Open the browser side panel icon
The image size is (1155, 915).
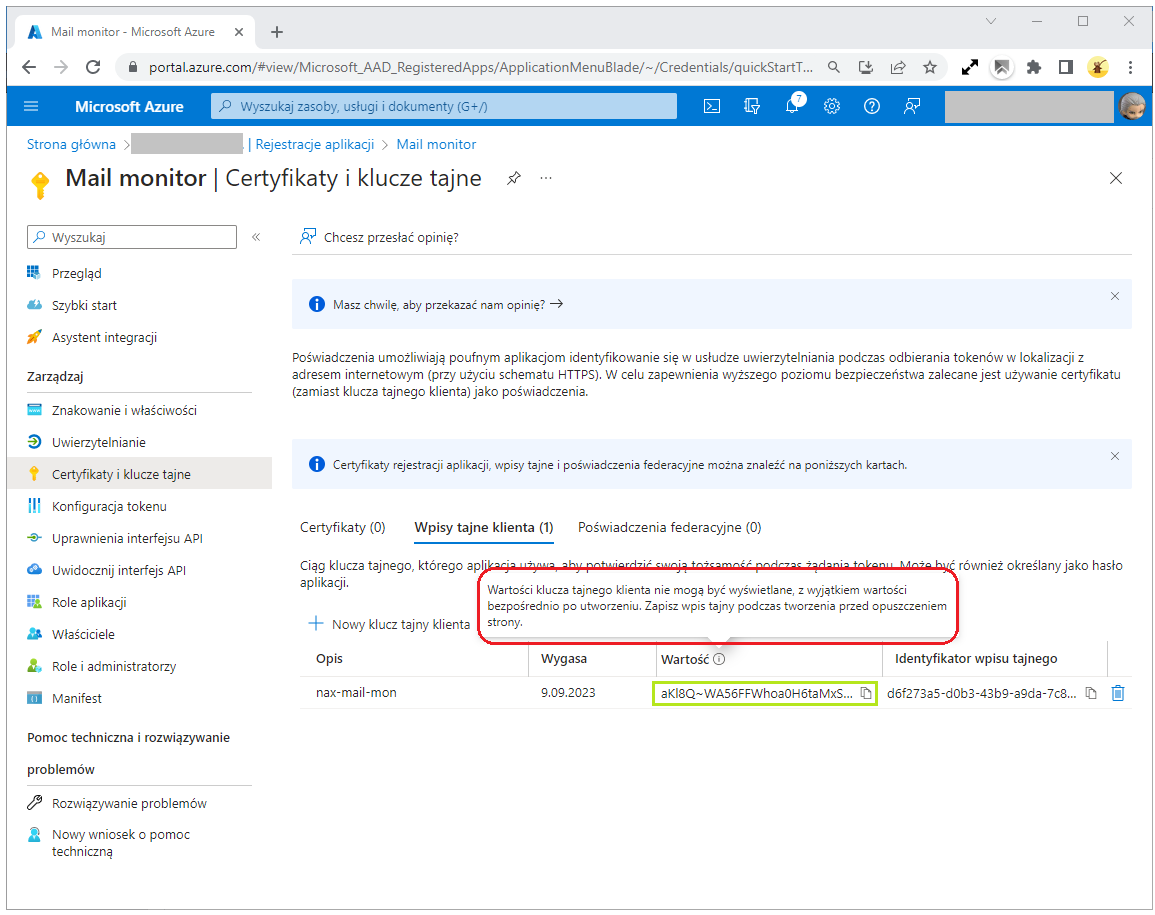[1065, 67]
